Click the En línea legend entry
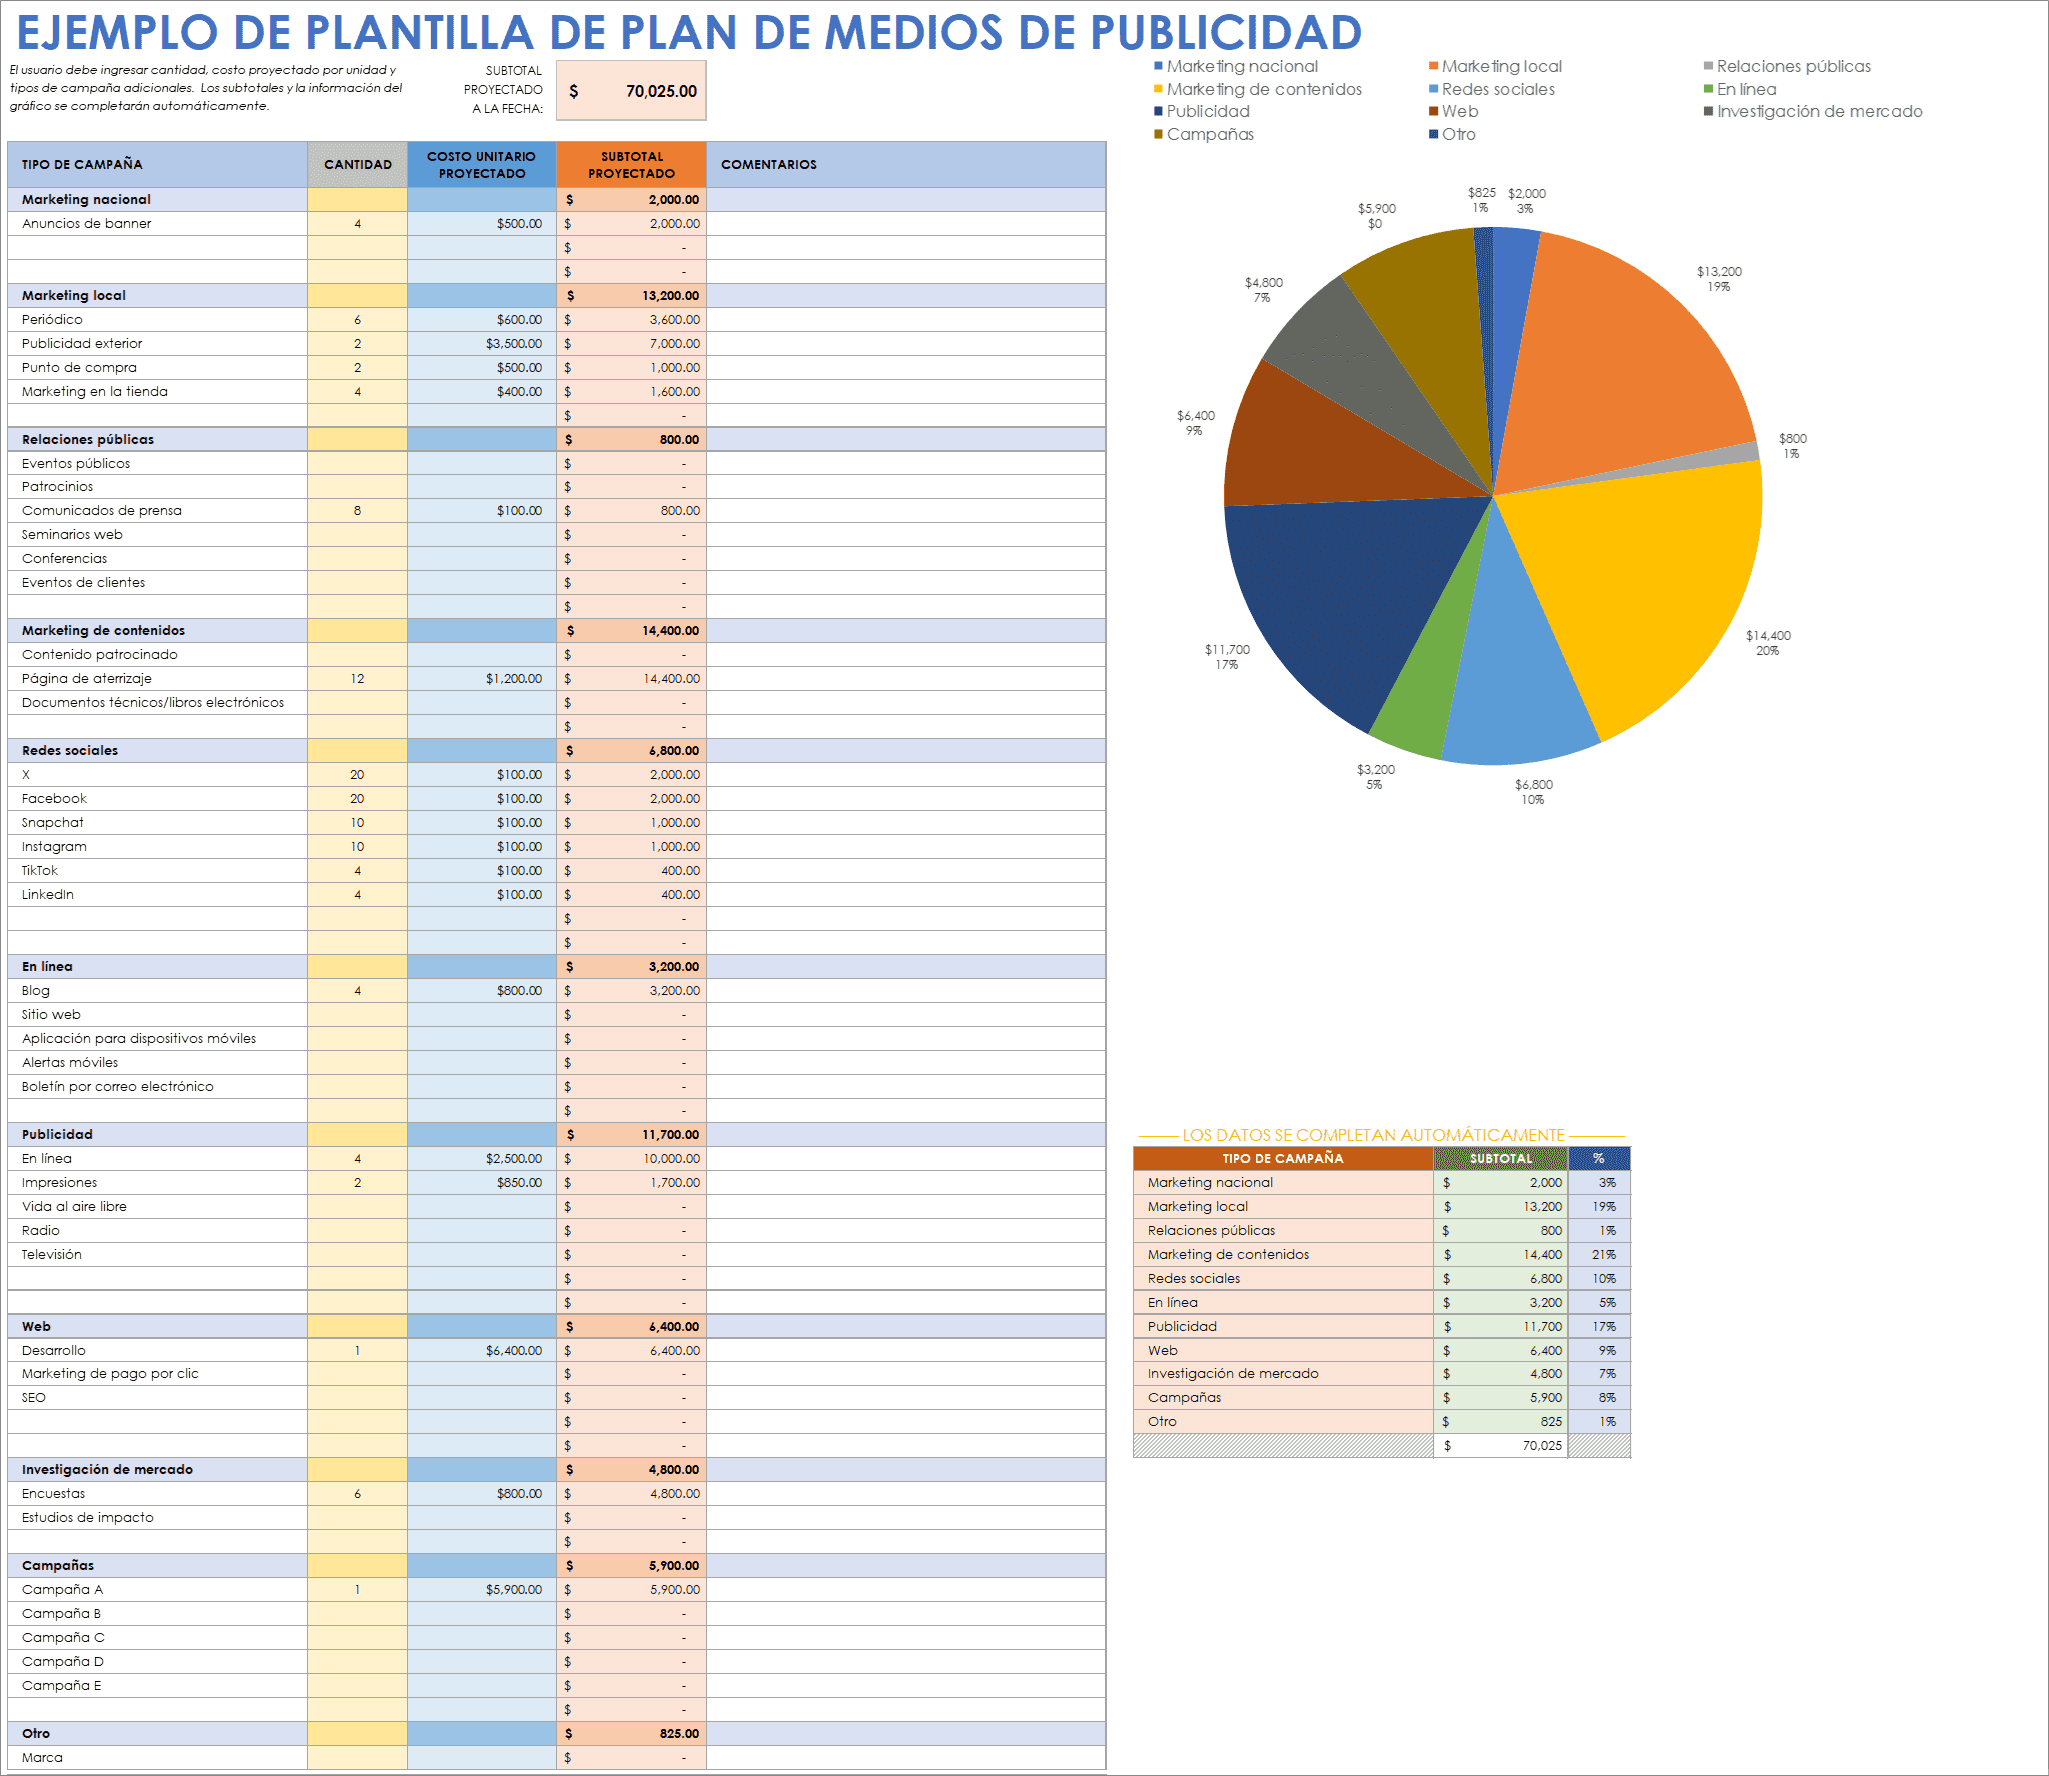2049x1776 pixels. tap(1741, 89)
